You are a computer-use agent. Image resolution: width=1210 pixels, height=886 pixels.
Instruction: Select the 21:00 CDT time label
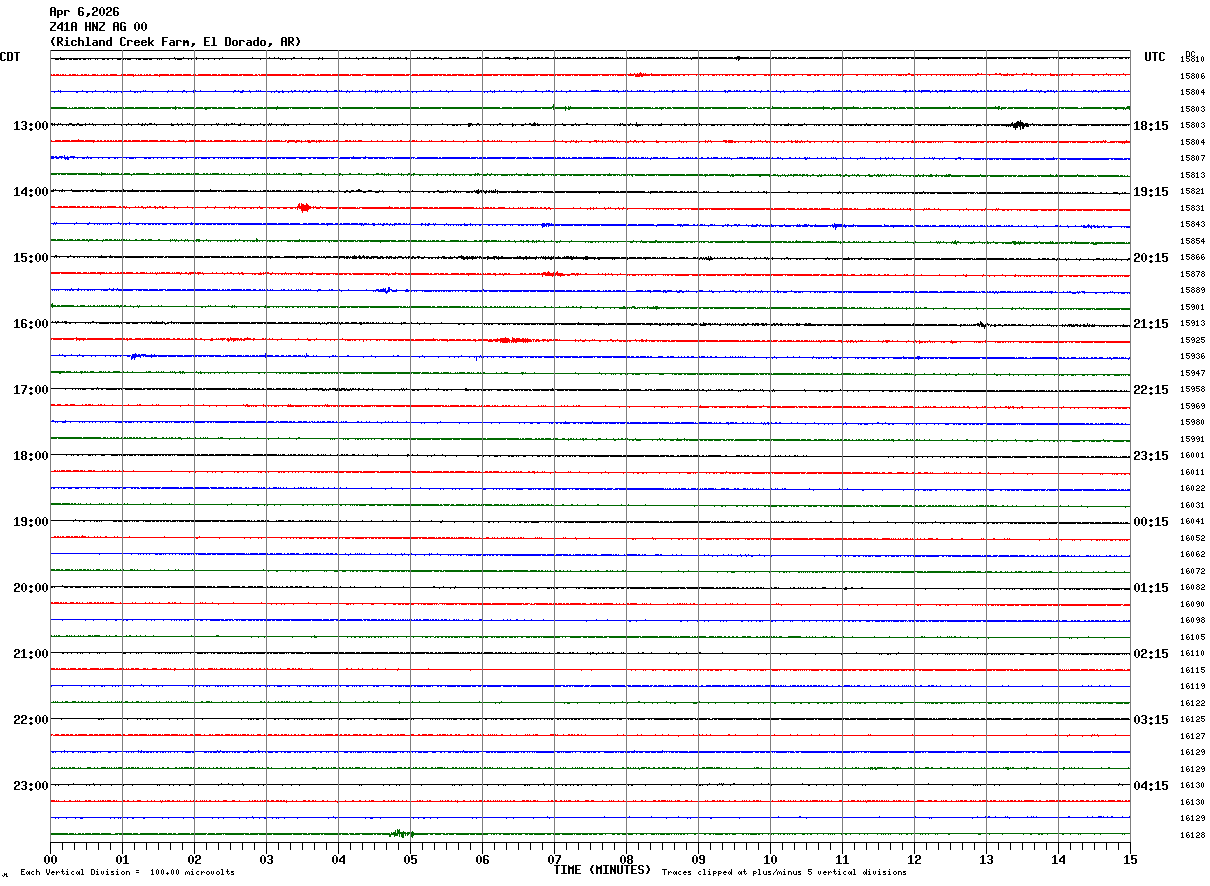coord(31,654)
